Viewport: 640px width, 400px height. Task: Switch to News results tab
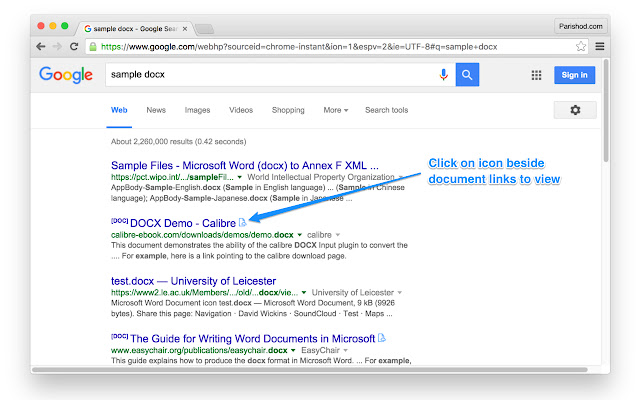[x=156, y=110]
